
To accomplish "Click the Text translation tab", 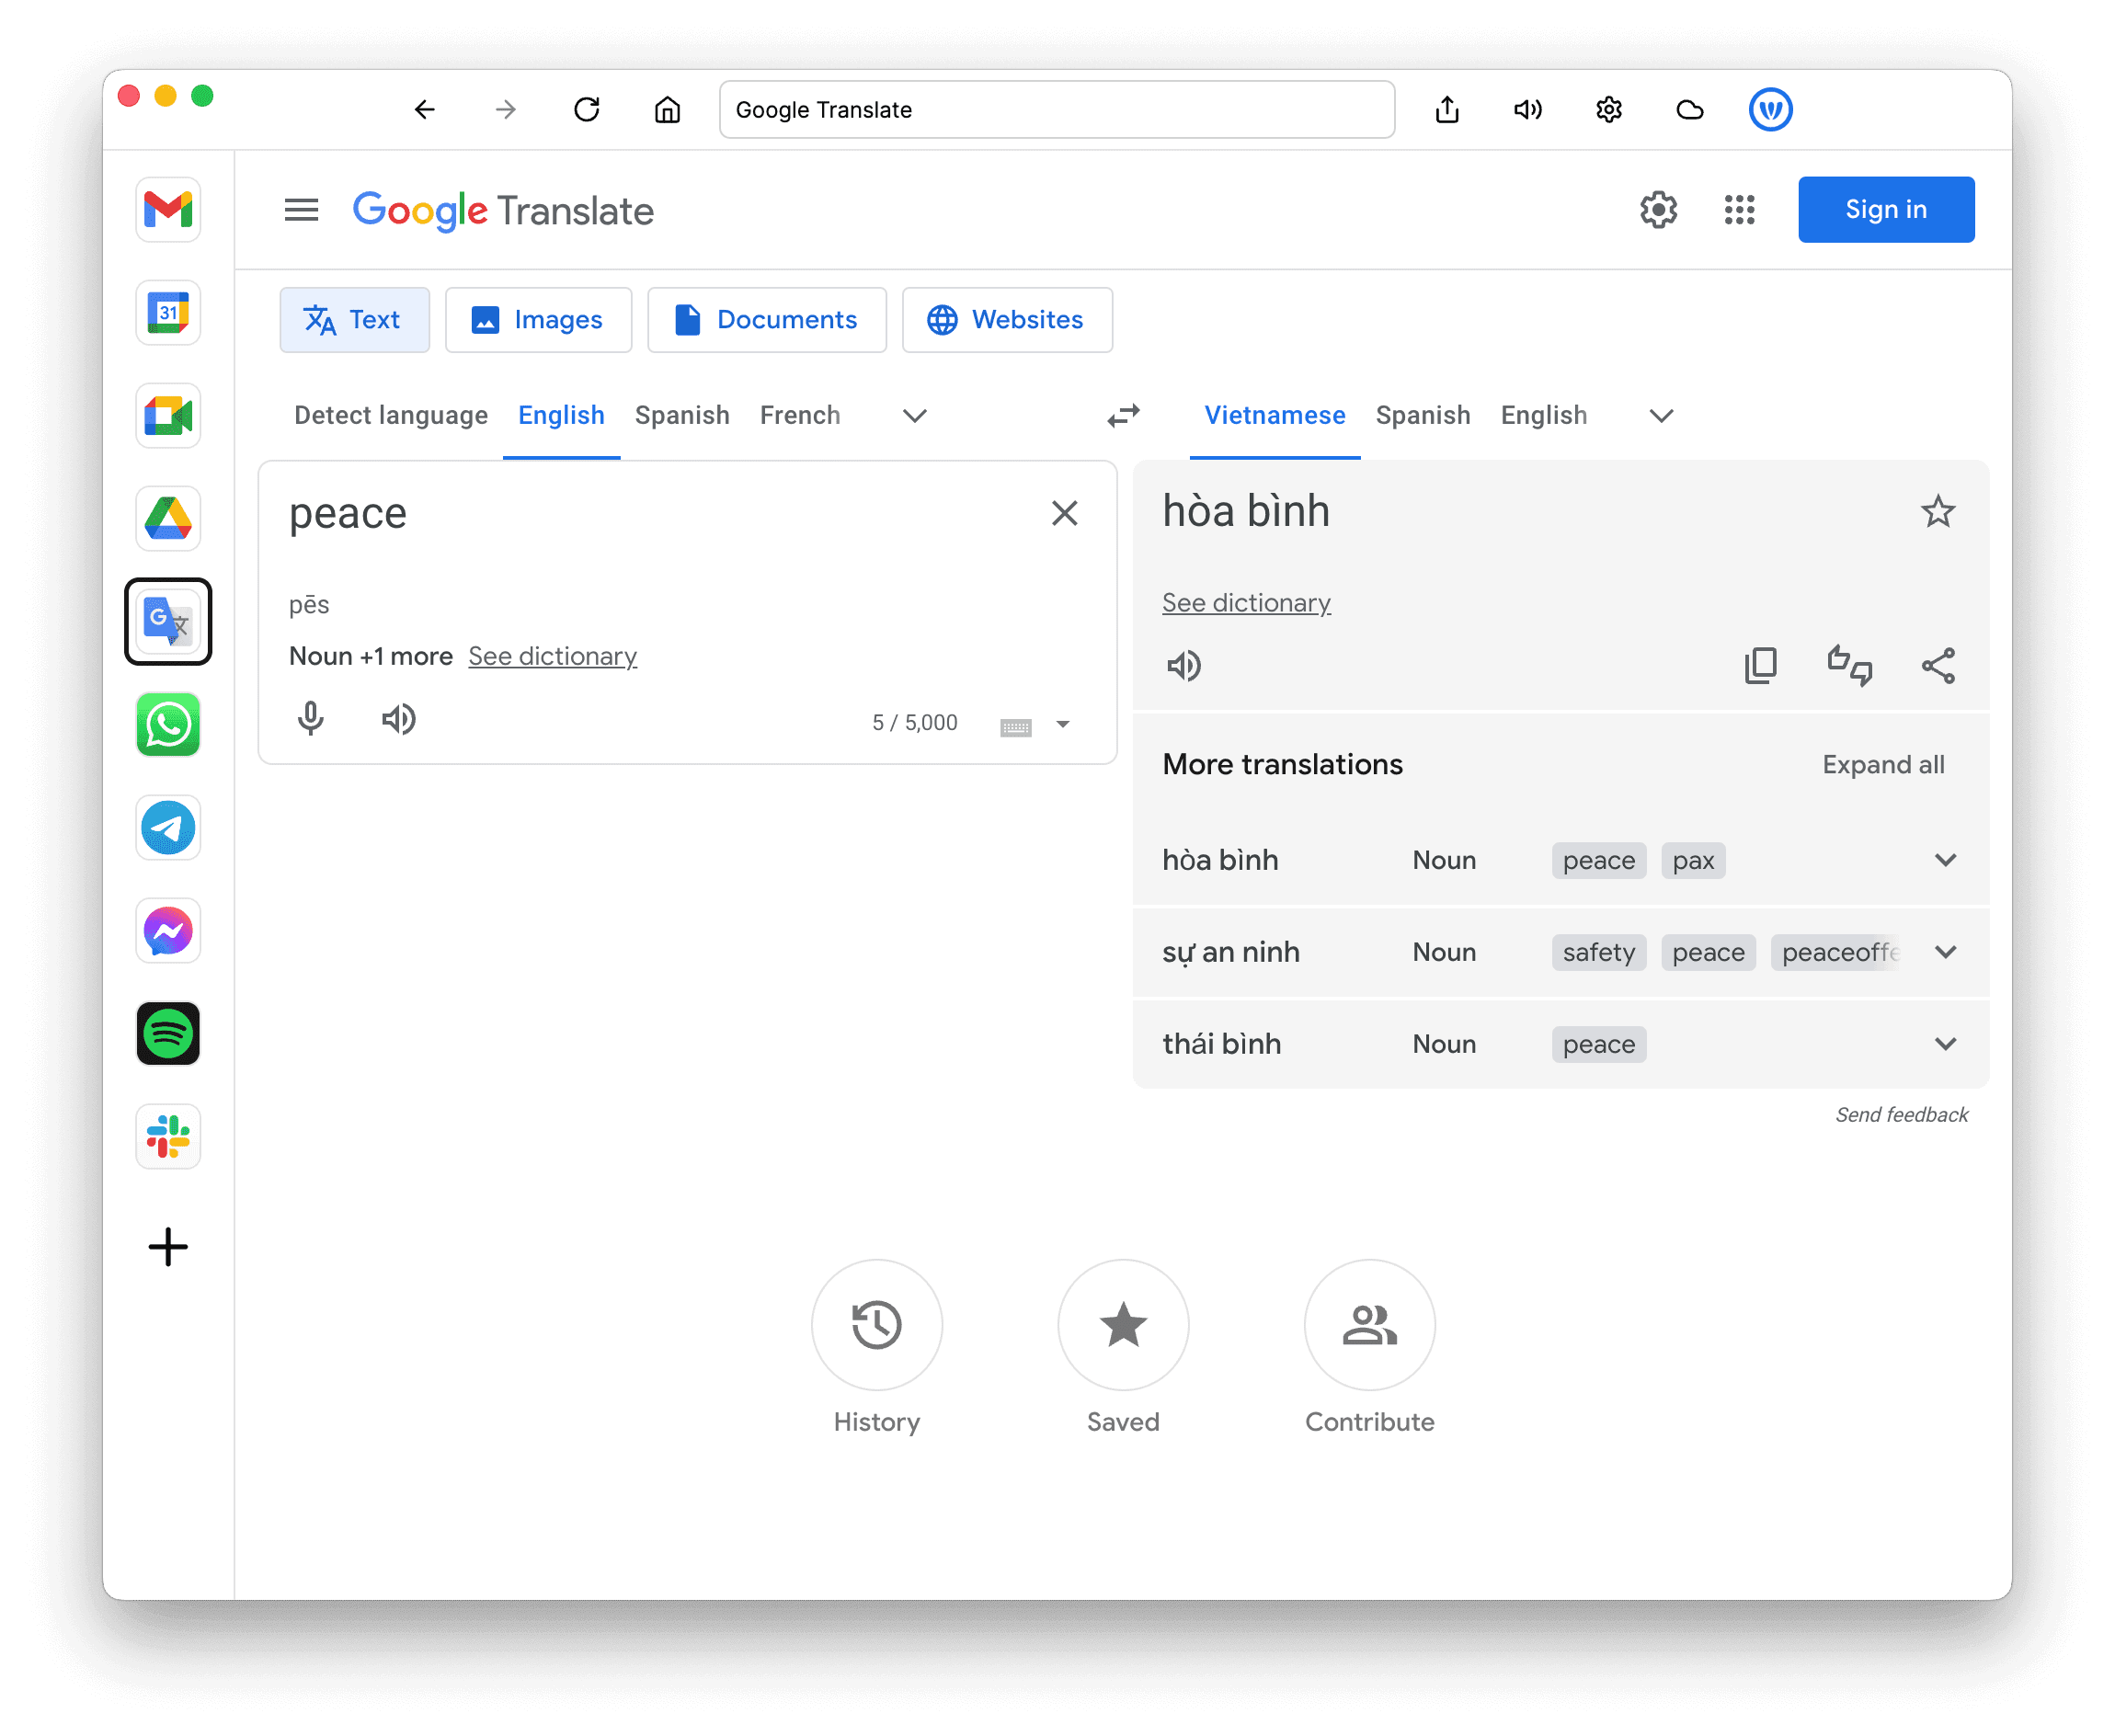I will click(353, 320).
